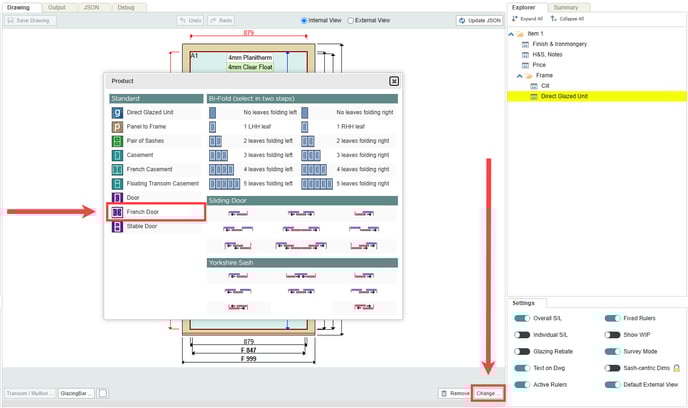The width and height of the screenshot is (688, 408).
Task: Click Expand All in Explorer panel
Action: pyautogui.click(x=527, y=18)
